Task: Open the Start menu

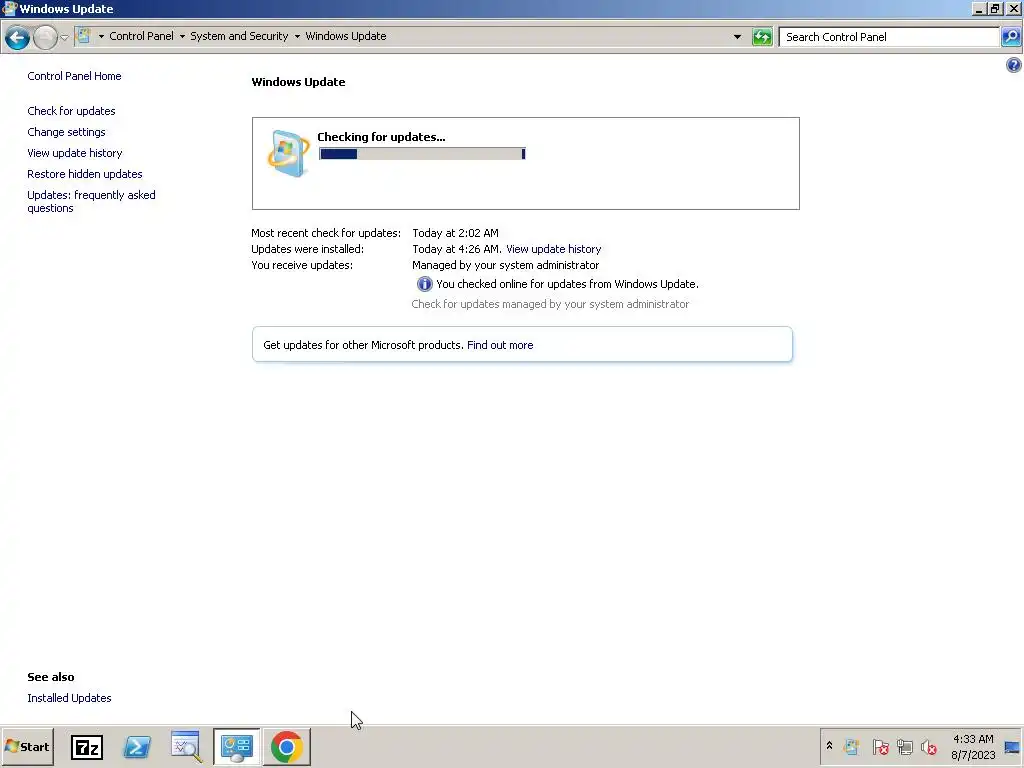Action: [27, 746]
